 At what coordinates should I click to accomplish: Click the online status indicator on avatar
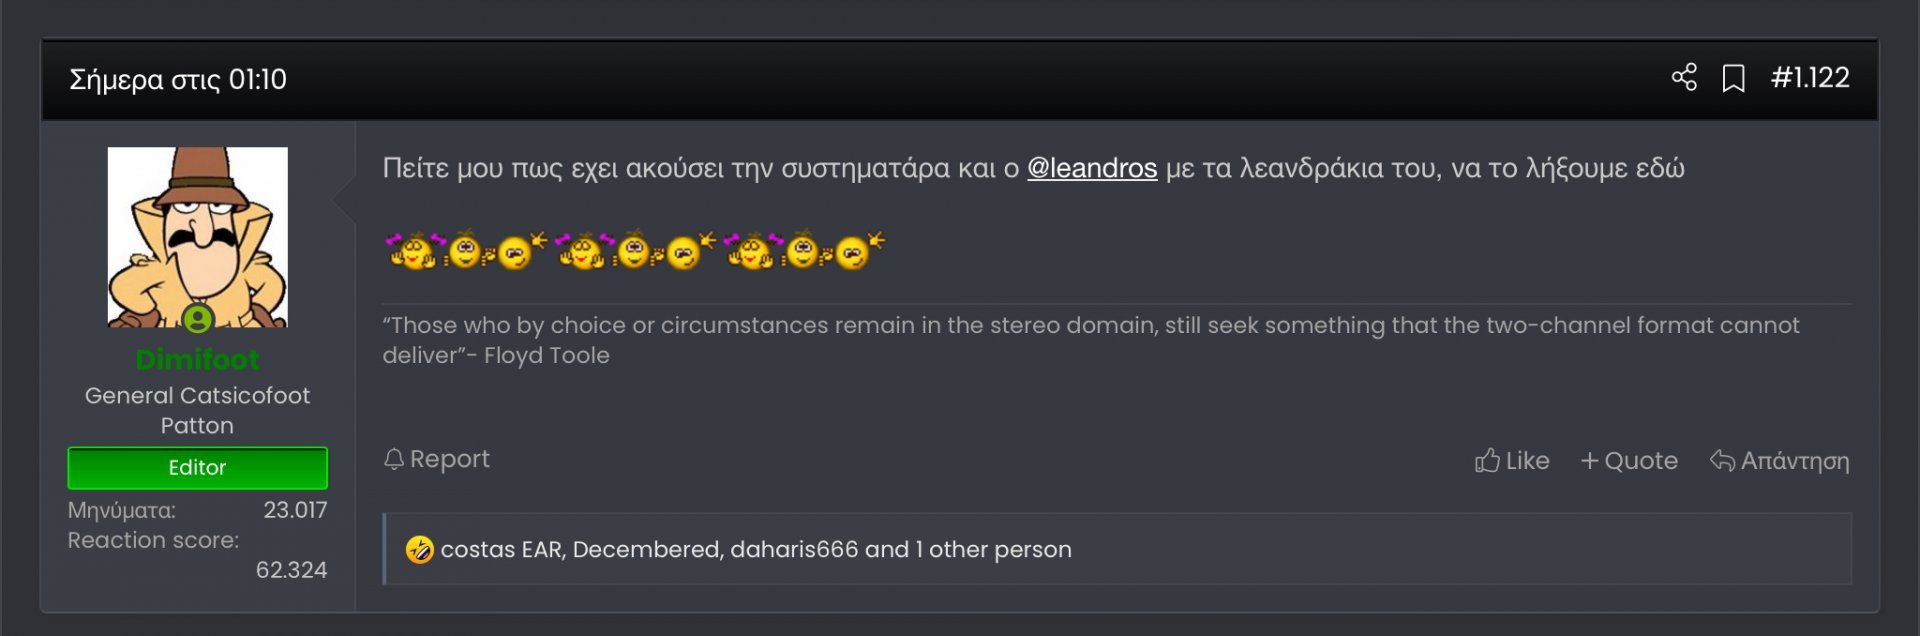[x=198, y=319]
